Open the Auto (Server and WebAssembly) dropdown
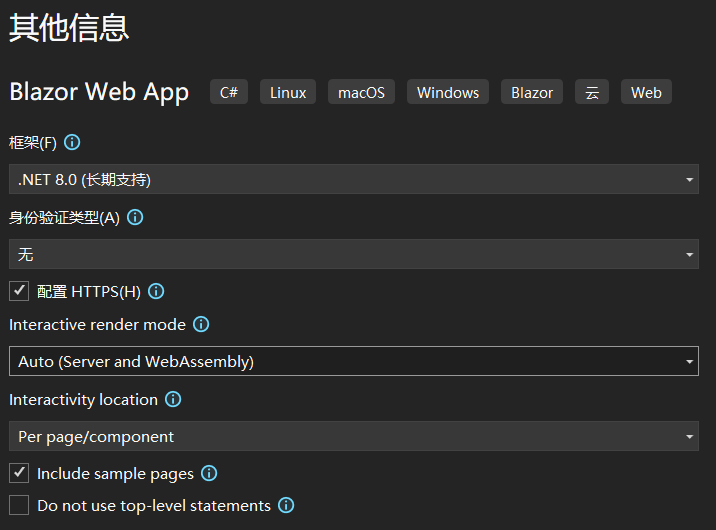Image resolution: width=716 pixels, height=530 pixels. pyautogui.click(x=354, y=362)
